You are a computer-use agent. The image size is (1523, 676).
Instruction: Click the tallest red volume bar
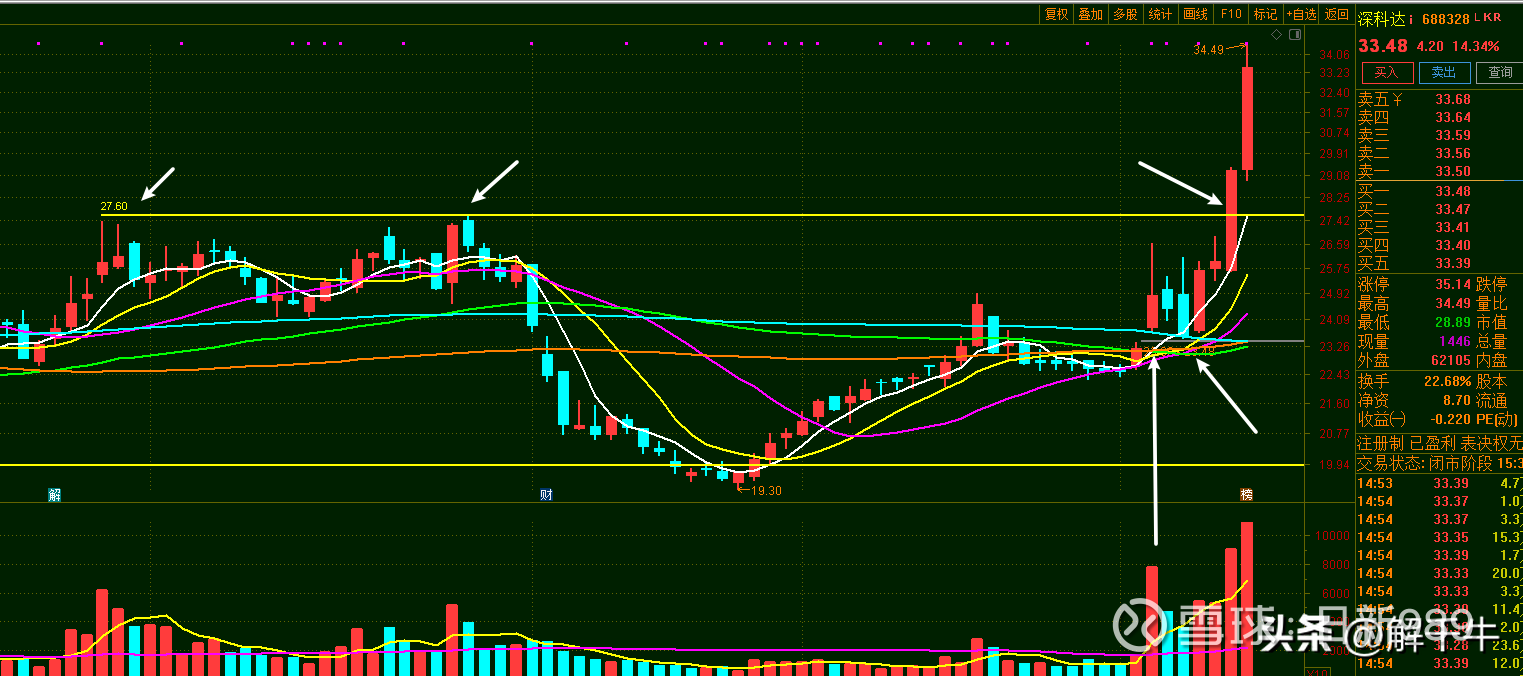click(x=1247, y=598)
